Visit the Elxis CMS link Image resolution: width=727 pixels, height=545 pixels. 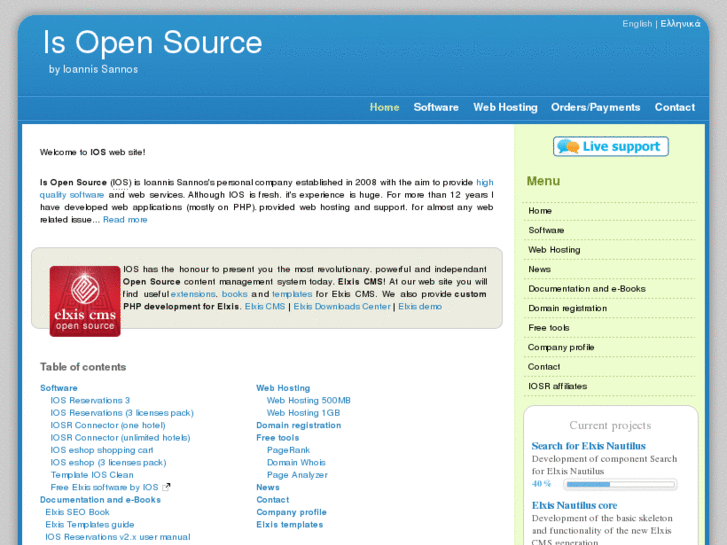(x=265, y=307)
